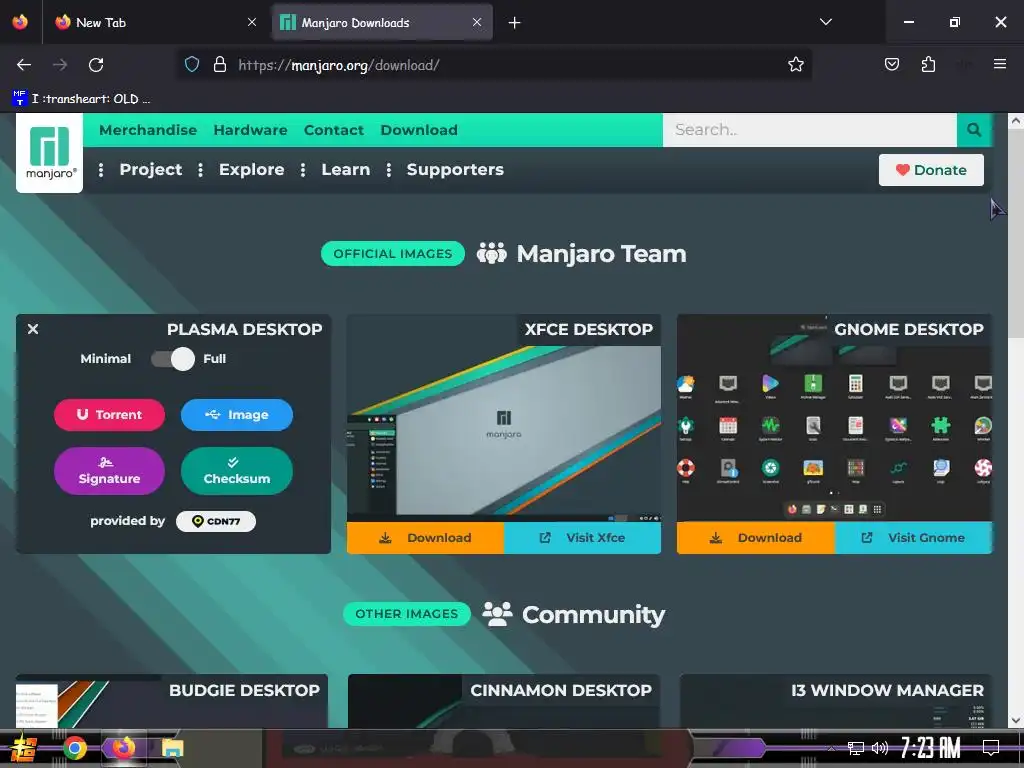Open a new browser tab

[515, 23]
